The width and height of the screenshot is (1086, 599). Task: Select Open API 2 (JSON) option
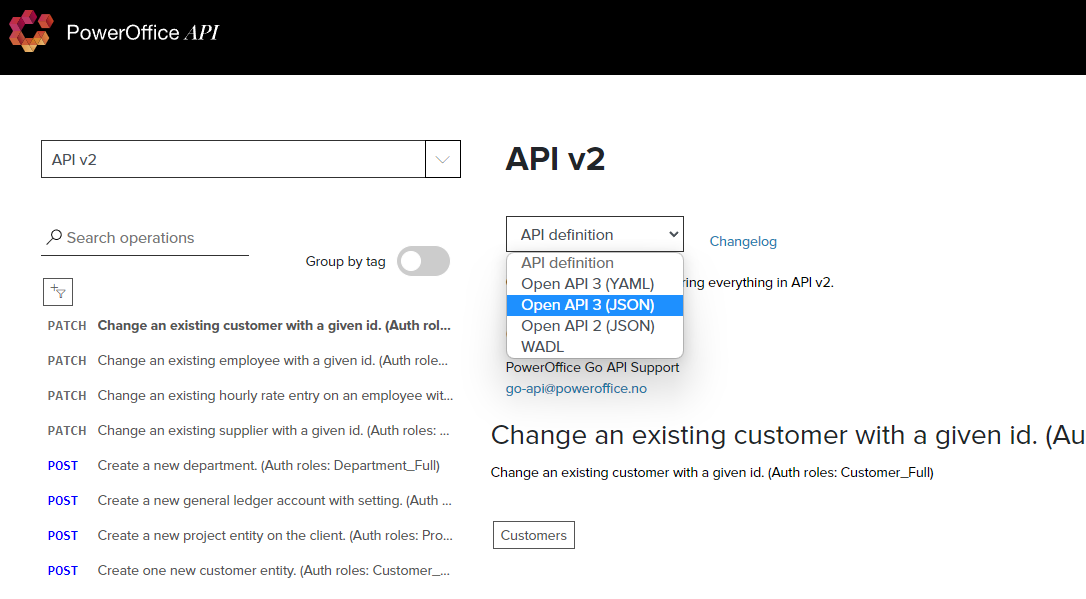[x=587, y=326]
